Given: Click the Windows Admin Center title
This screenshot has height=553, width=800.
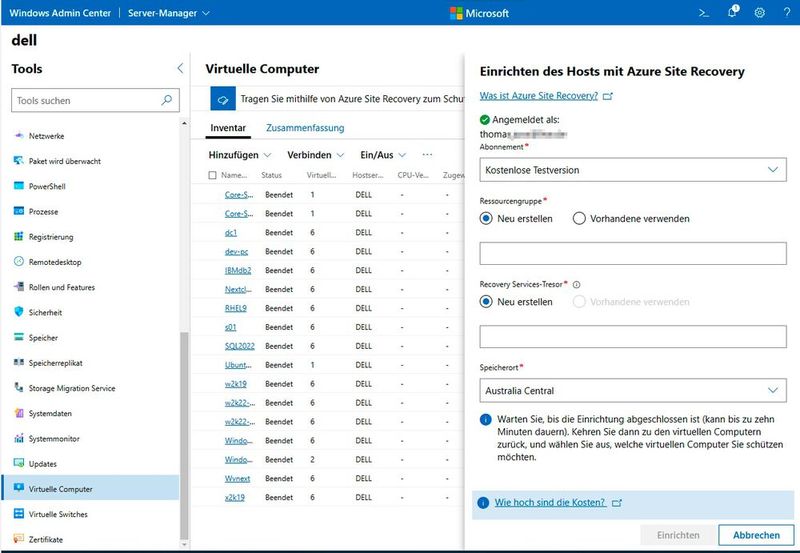Looking at the screenshot, I should [x=60, y=13].
